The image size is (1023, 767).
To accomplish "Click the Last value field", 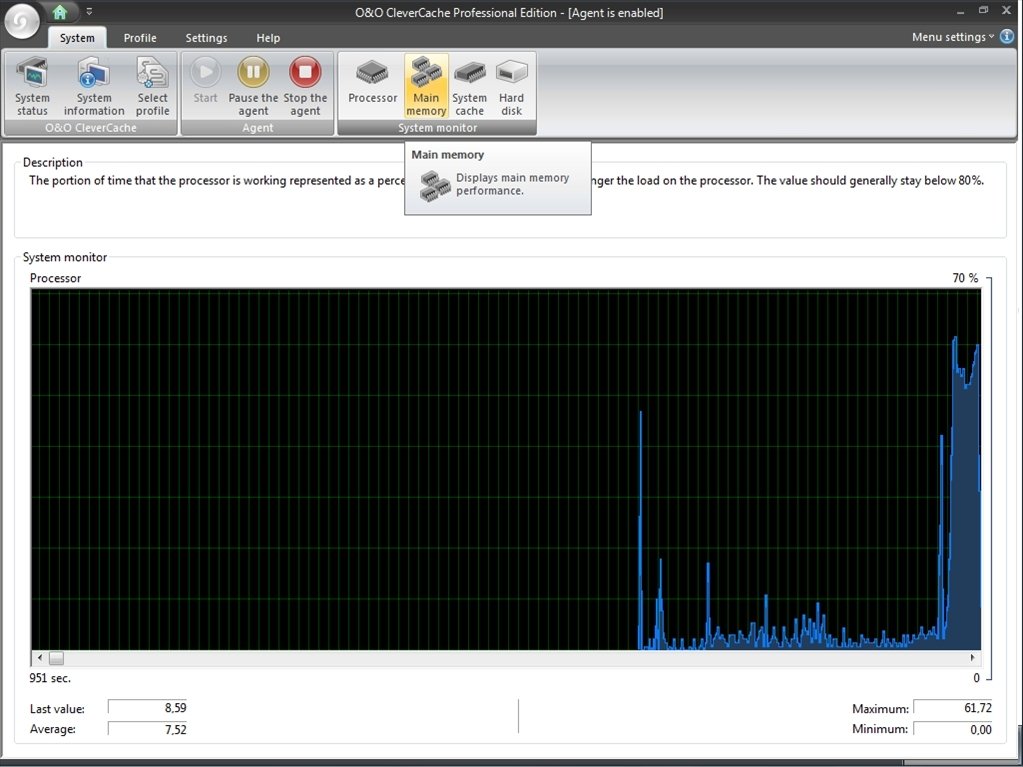I will tap(148, 708).
